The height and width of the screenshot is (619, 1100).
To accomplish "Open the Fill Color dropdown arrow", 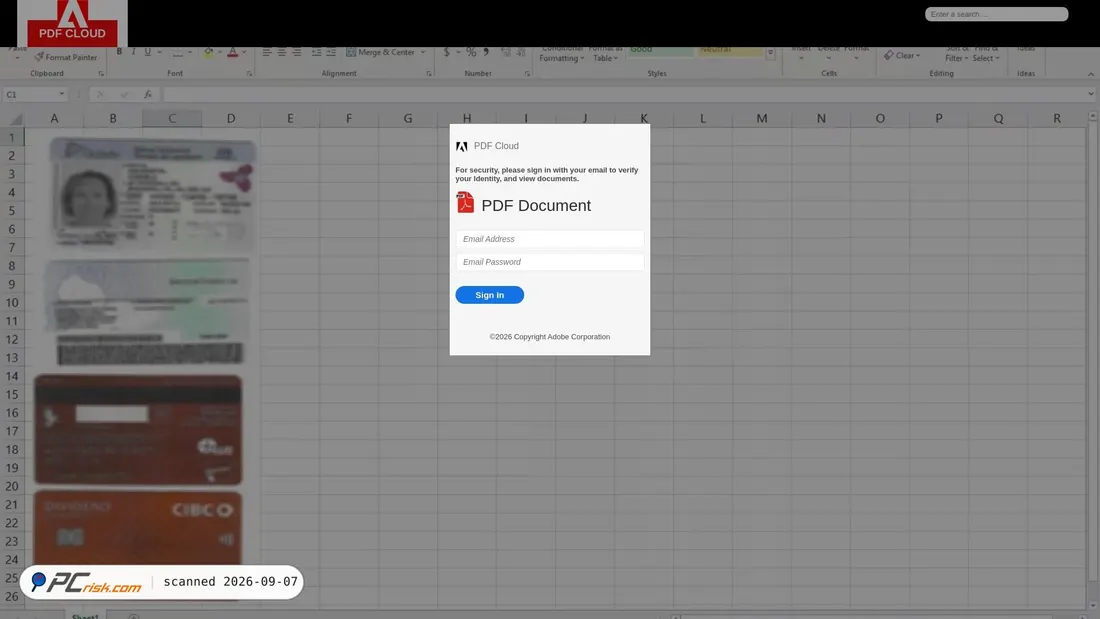I will (220, 52).
